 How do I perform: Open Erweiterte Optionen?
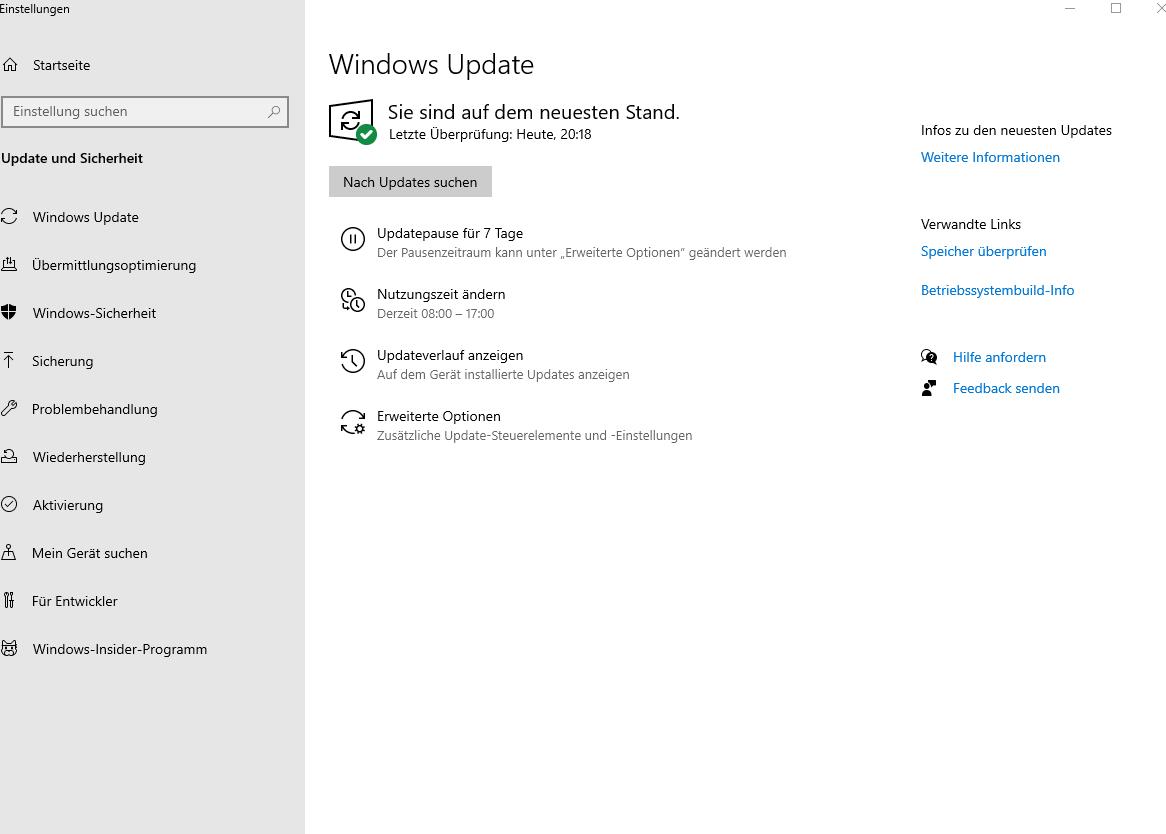coord(439,416)
